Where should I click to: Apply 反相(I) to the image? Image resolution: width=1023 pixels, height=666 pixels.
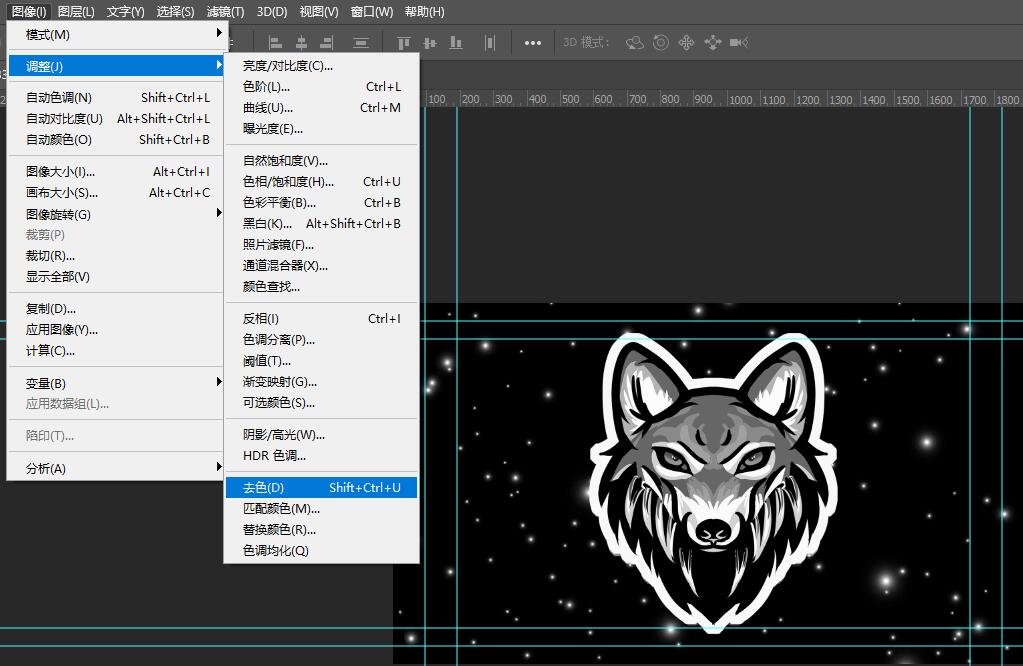tap(322, 318)
